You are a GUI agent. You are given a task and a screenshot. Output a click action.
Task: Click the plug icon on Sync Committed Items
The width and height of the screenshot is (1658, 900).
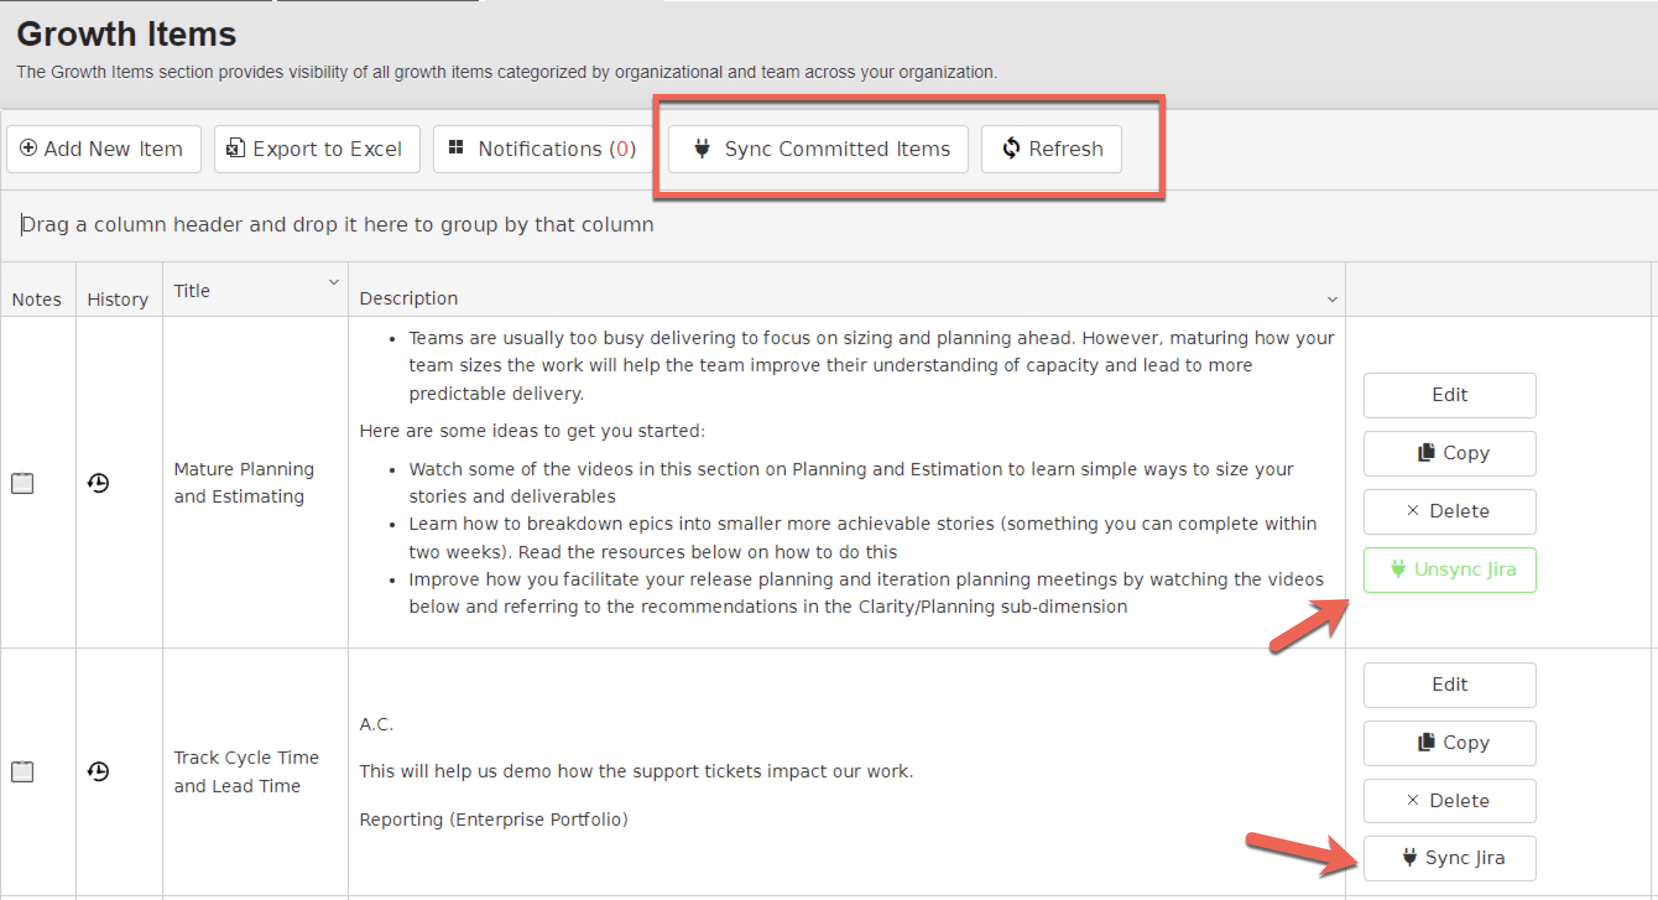click(702, 148)
